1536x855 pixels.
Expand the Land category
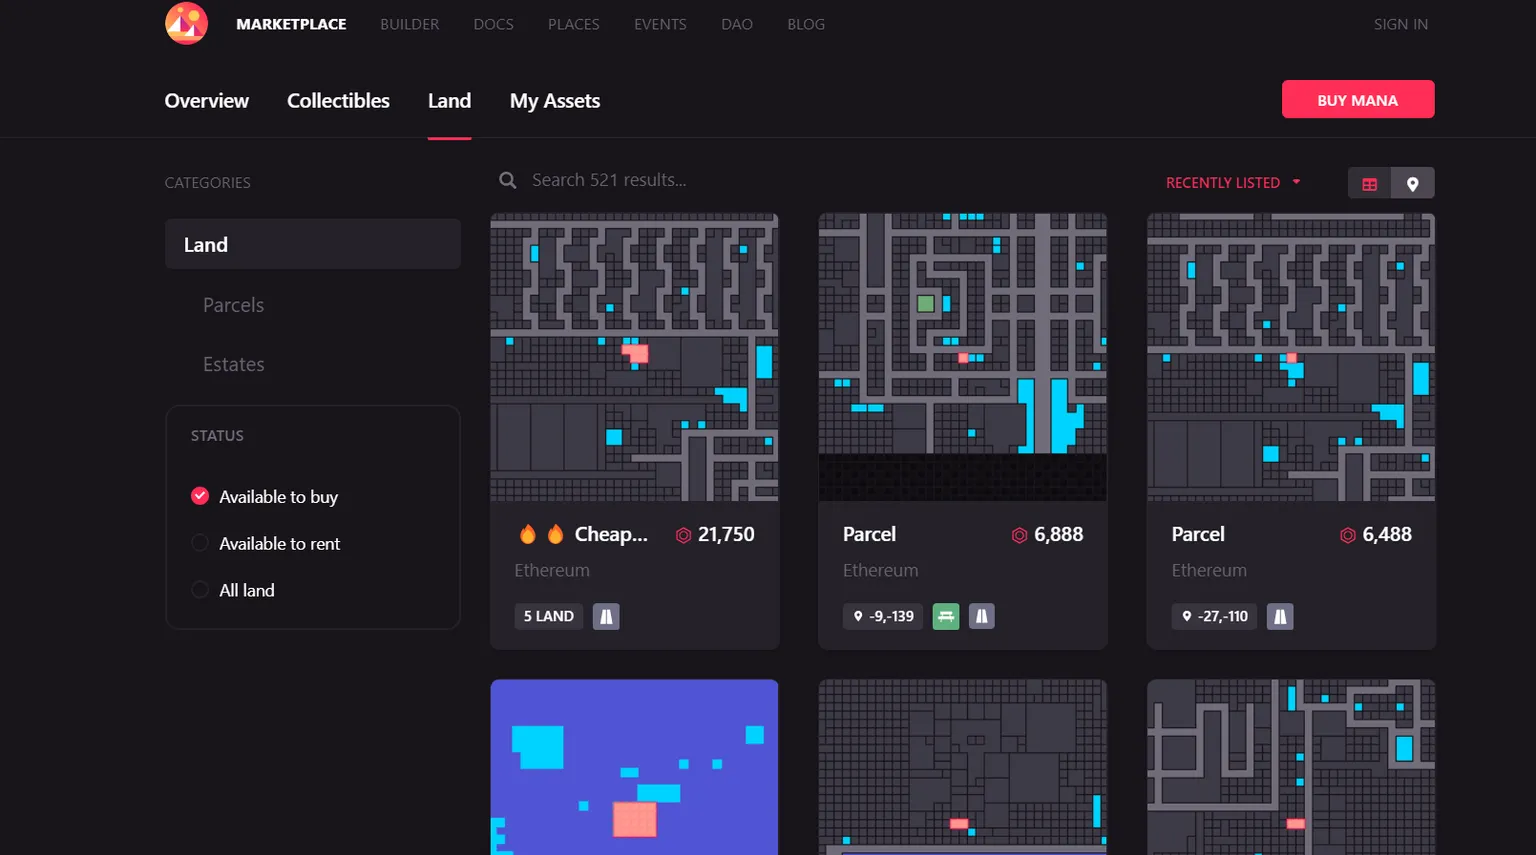tap(312, 245)
